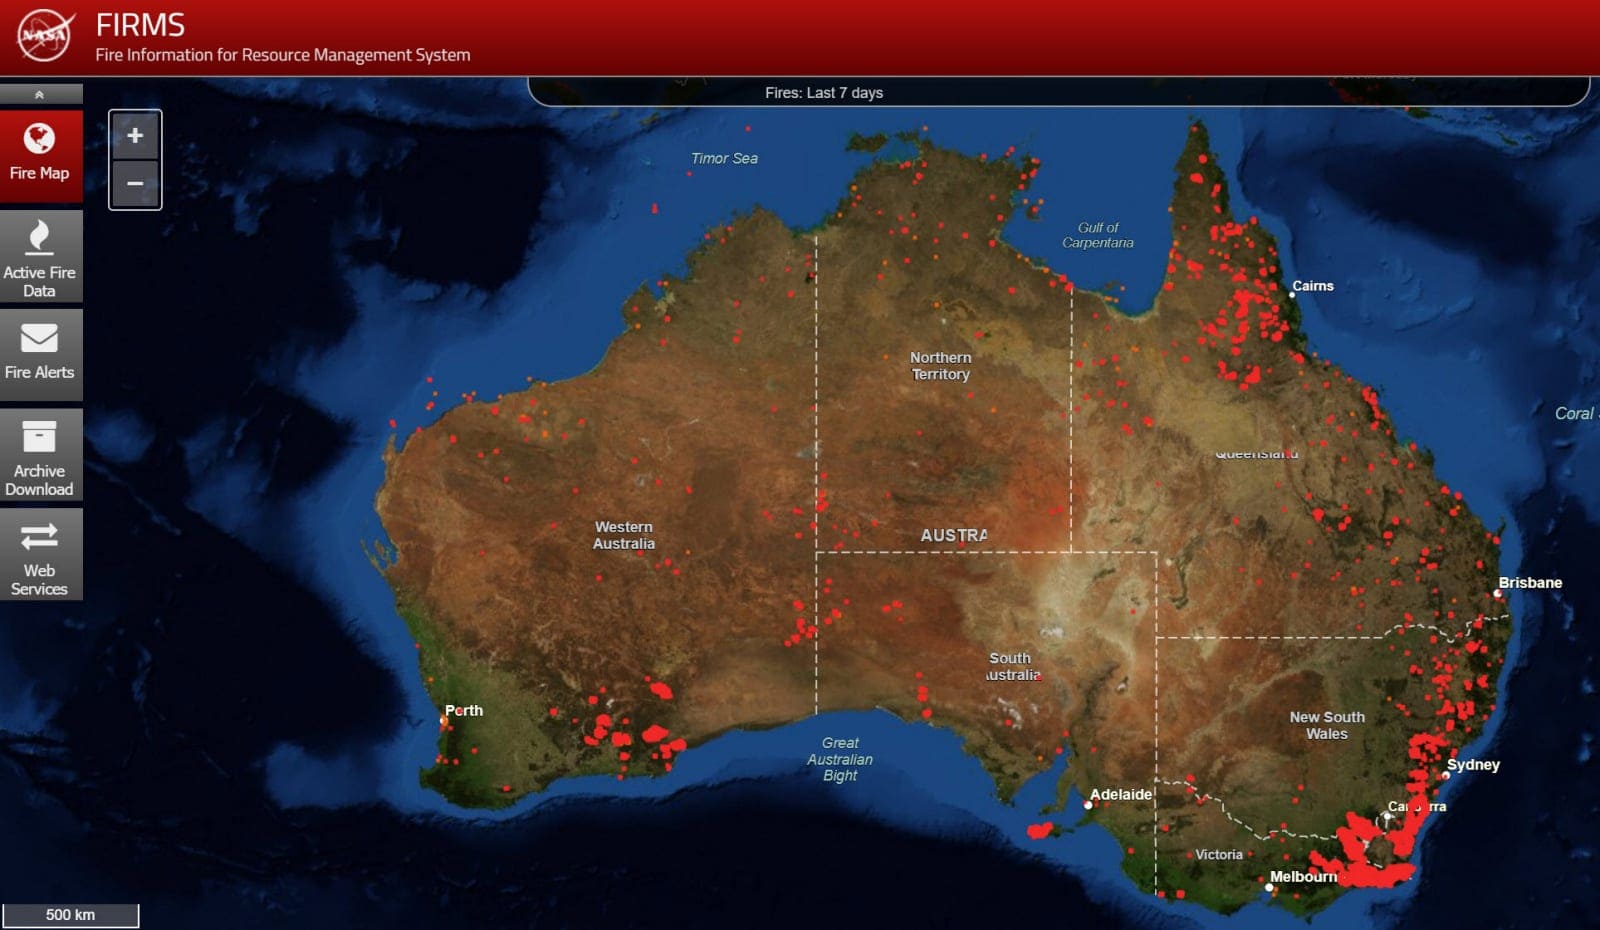This screenshot has height=930, width=1600.
Task: Zoom out with the minus button
Action: pyautogui.click(x=135, y=184)
